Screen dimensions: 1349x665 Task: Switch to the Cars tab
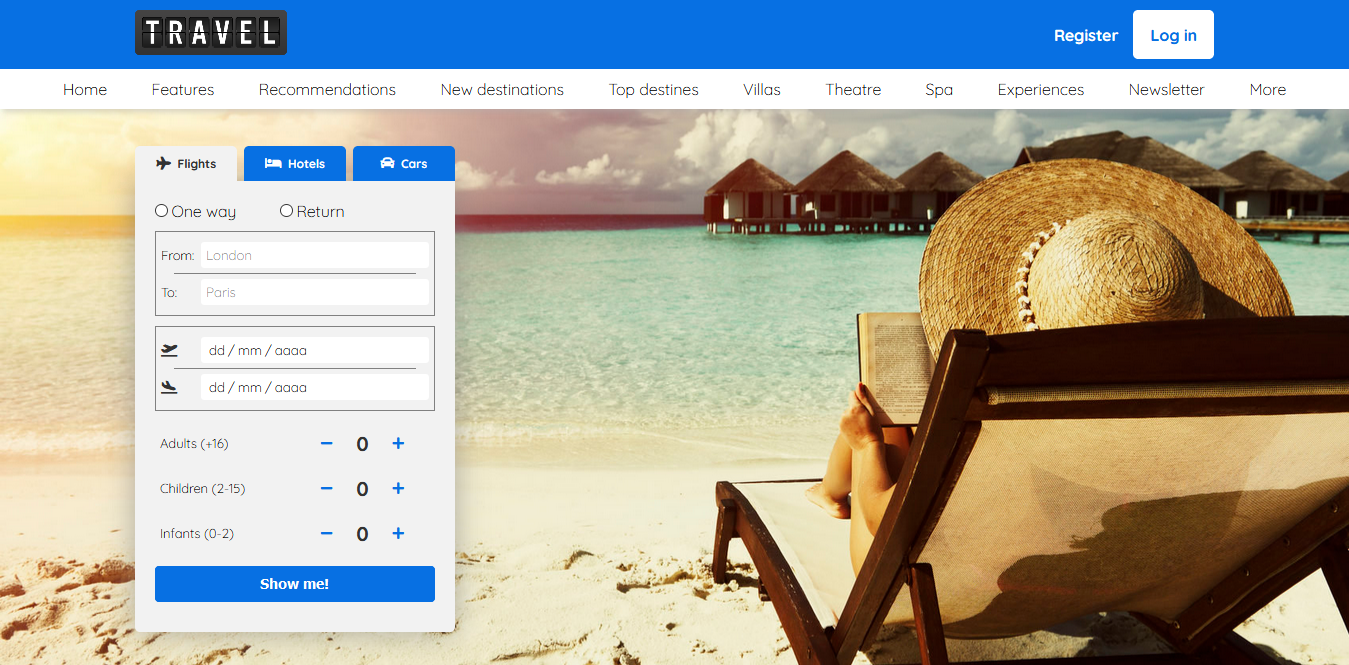[x=404, y=164]
